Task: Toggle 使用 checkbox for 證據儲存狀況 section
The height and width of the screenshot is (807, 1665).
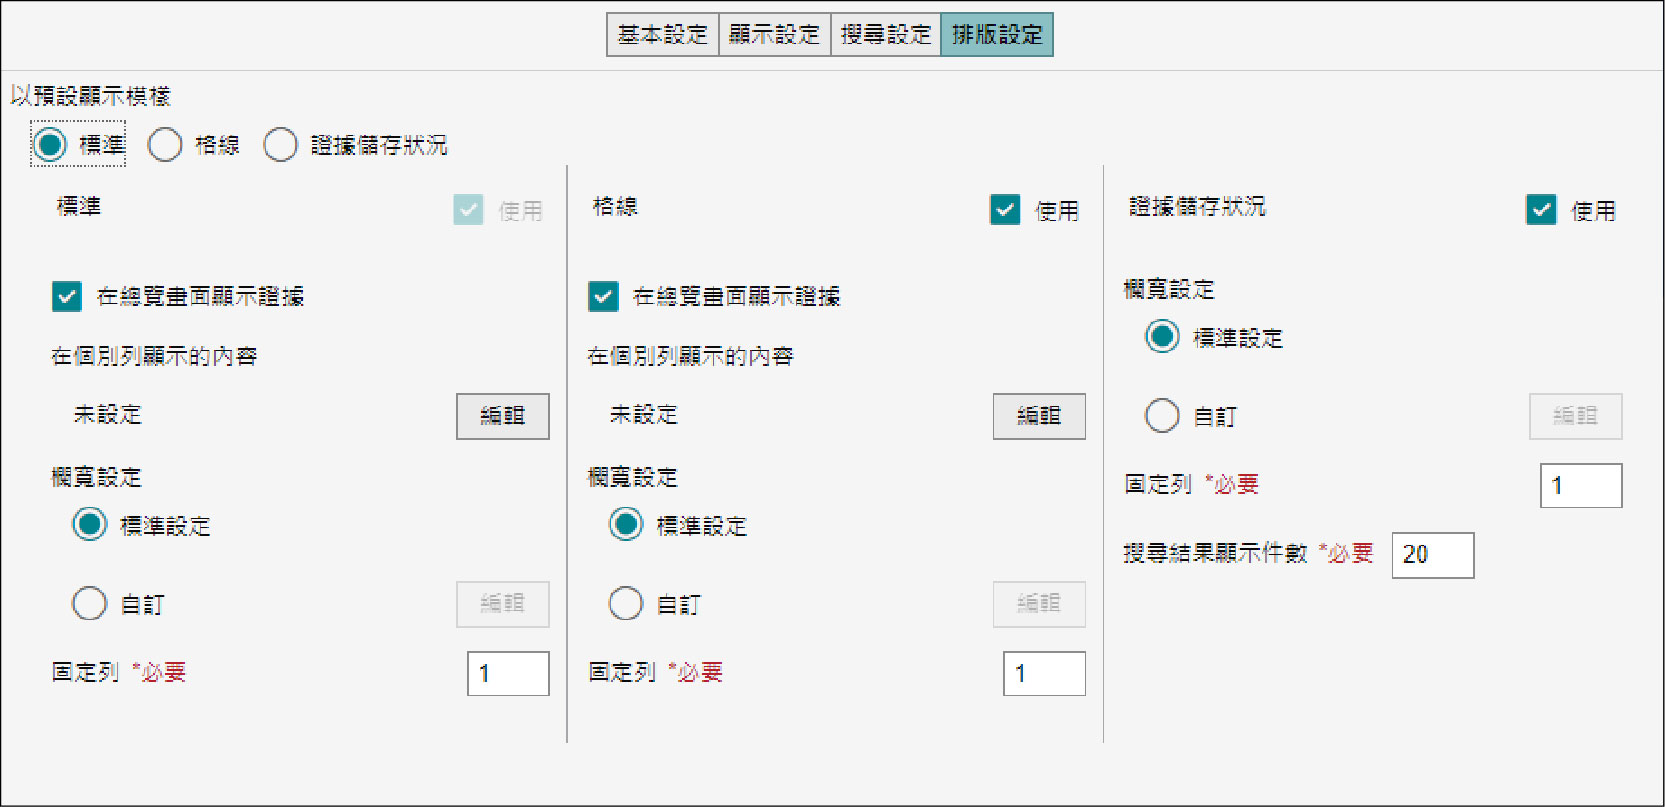Action: (x=1541, y=210)
